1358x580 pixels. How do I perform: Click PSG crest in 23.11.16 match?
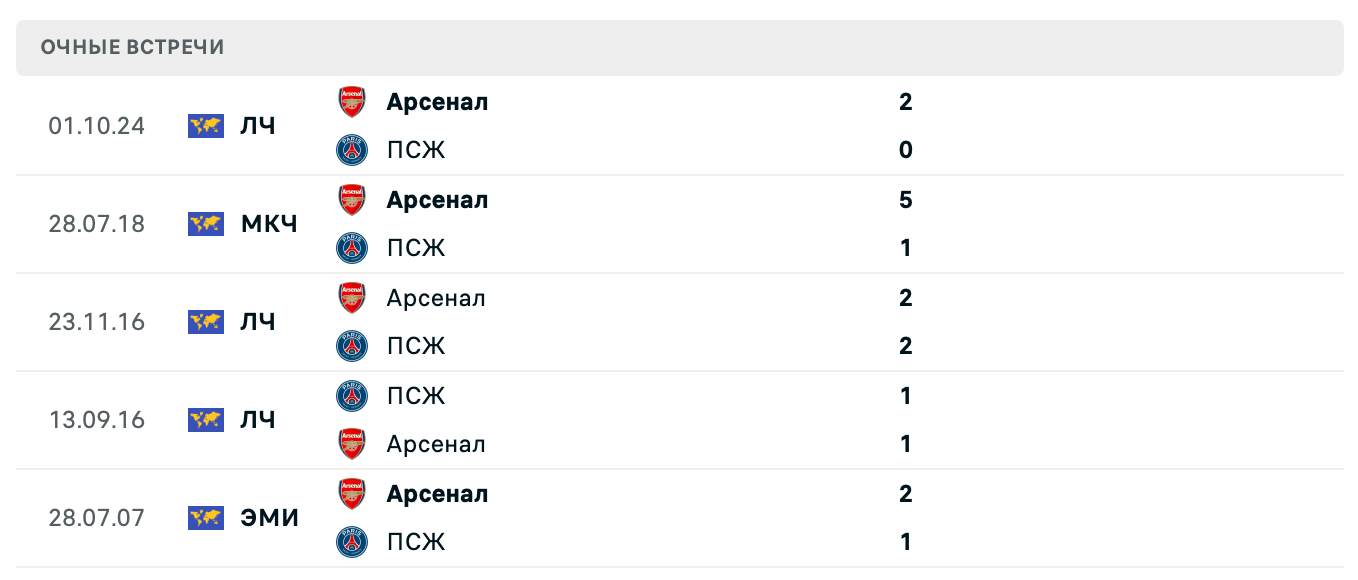click(x=352, y=346)
